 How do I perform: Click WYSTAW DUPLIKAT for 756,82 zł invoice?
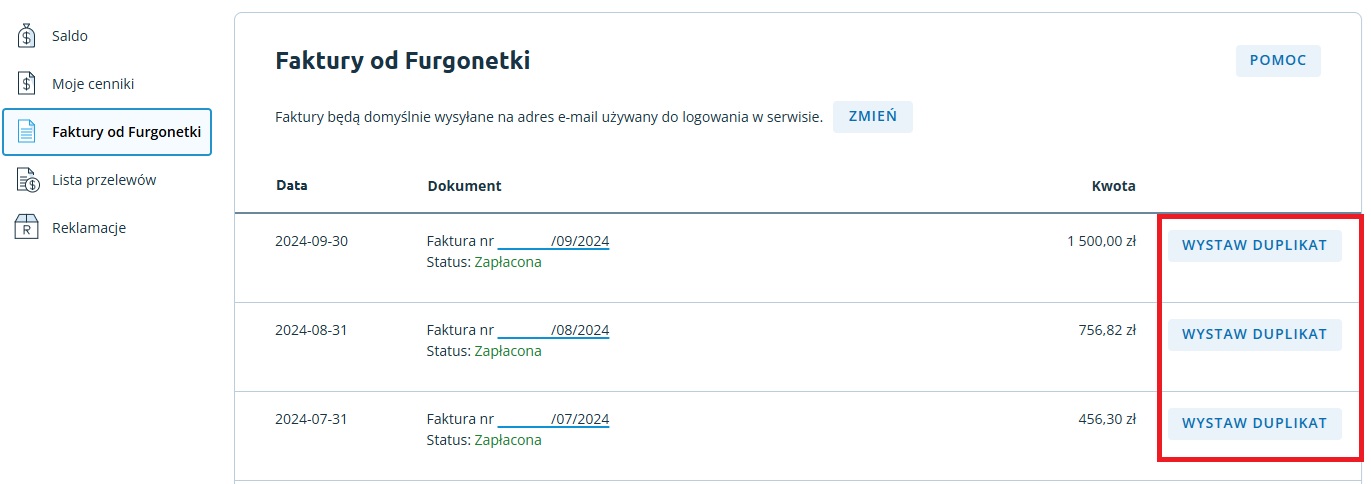1254,334
